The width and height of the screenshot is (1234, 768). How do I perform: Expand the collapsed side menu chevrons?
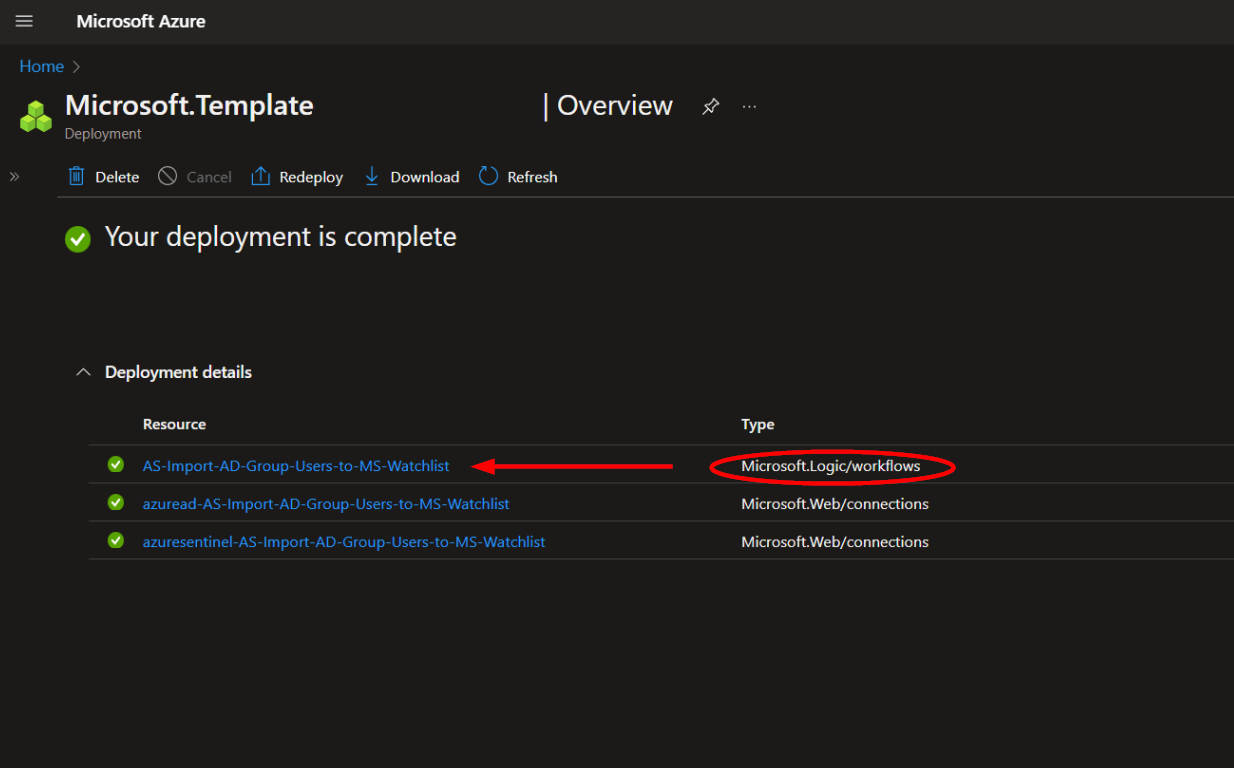pyautogui.click(x=15, y=176)
